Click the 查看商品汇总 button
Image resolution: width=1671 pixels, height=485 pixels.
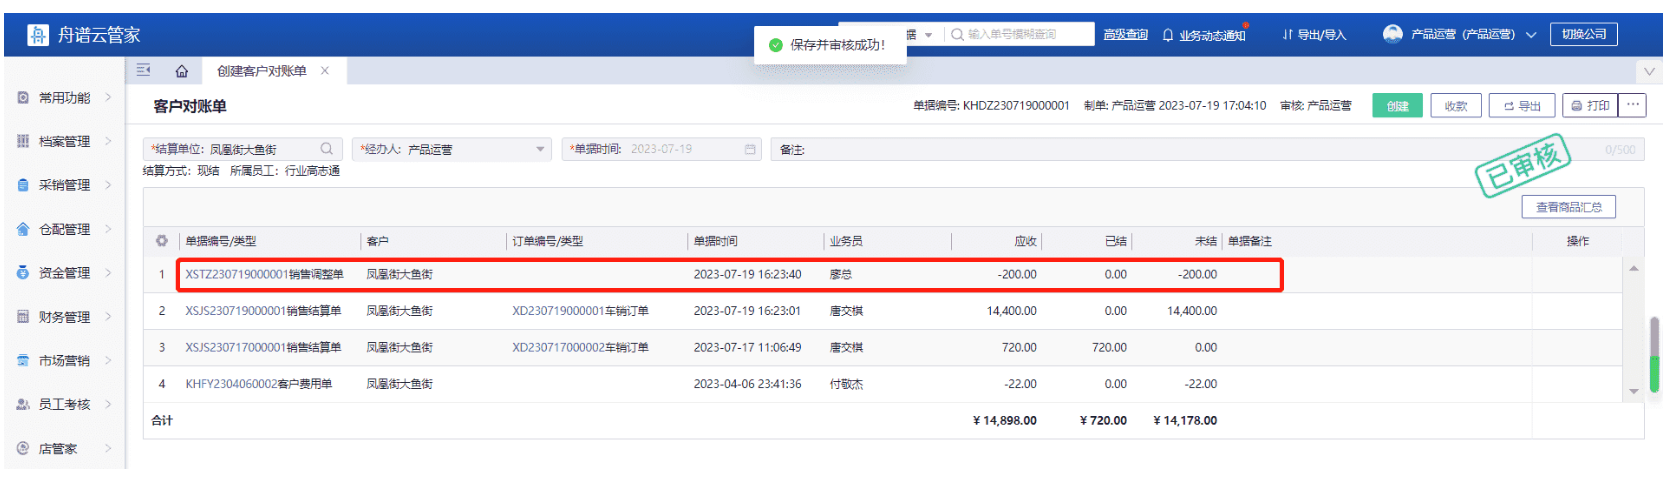pos(1568,207)
